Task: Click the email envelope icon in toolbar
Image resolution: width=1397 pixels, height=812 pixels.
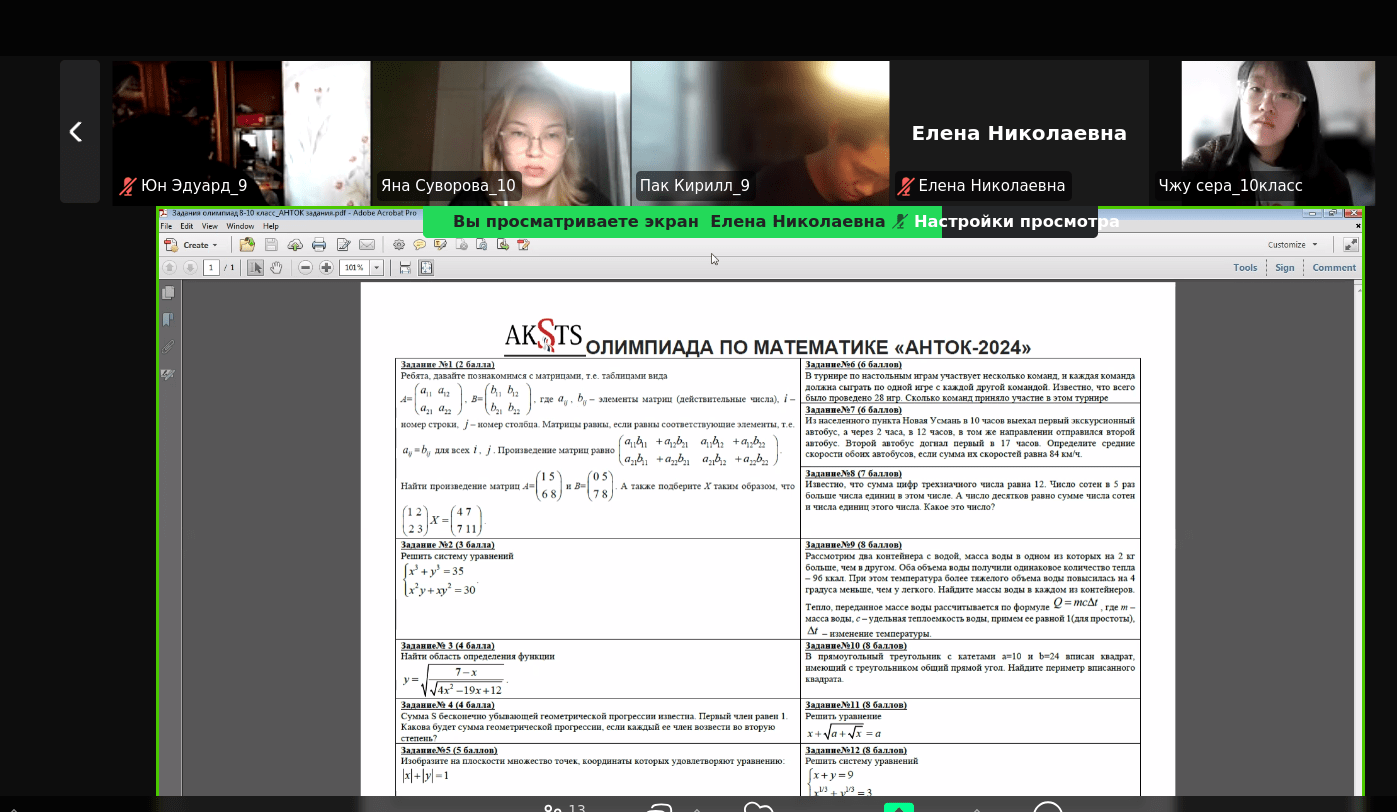Action: (x=367, y=245)
